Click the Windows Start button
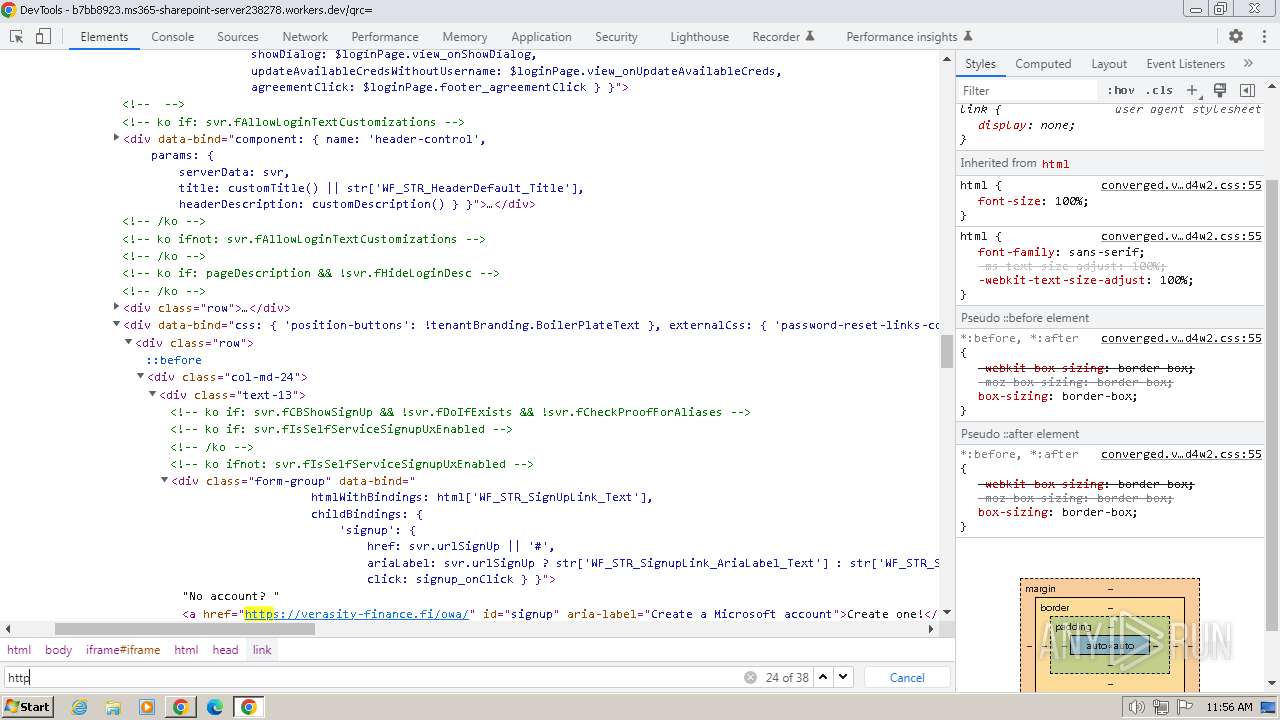The width and height of the screenshot is (1280, 720). (x=27, y=707)
